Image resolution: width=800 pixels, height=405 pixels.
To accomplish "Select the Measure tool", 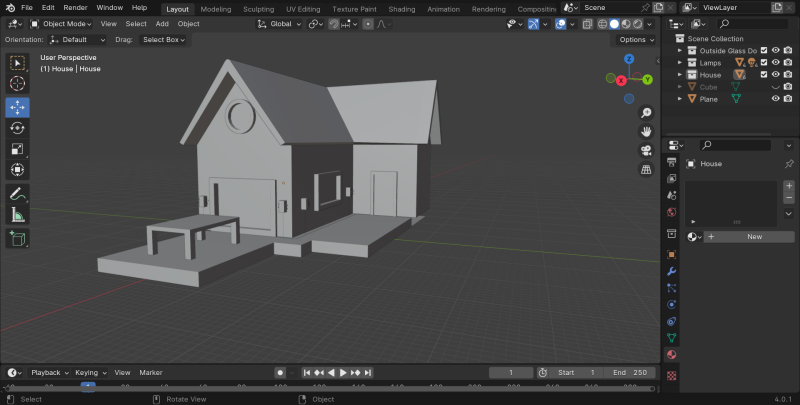I will click(x=17, y=215).
